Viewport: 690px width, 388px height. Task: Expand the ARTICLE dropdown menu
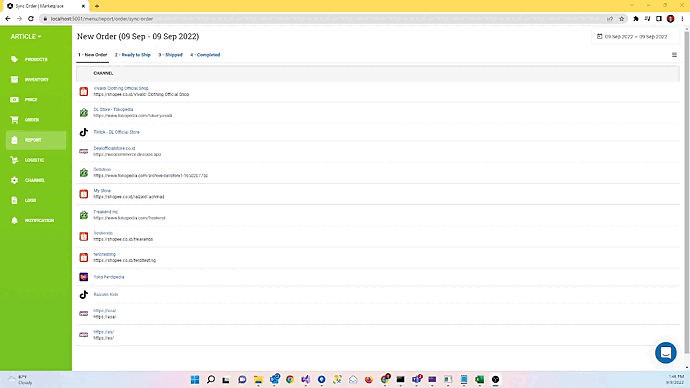(26, 37)
